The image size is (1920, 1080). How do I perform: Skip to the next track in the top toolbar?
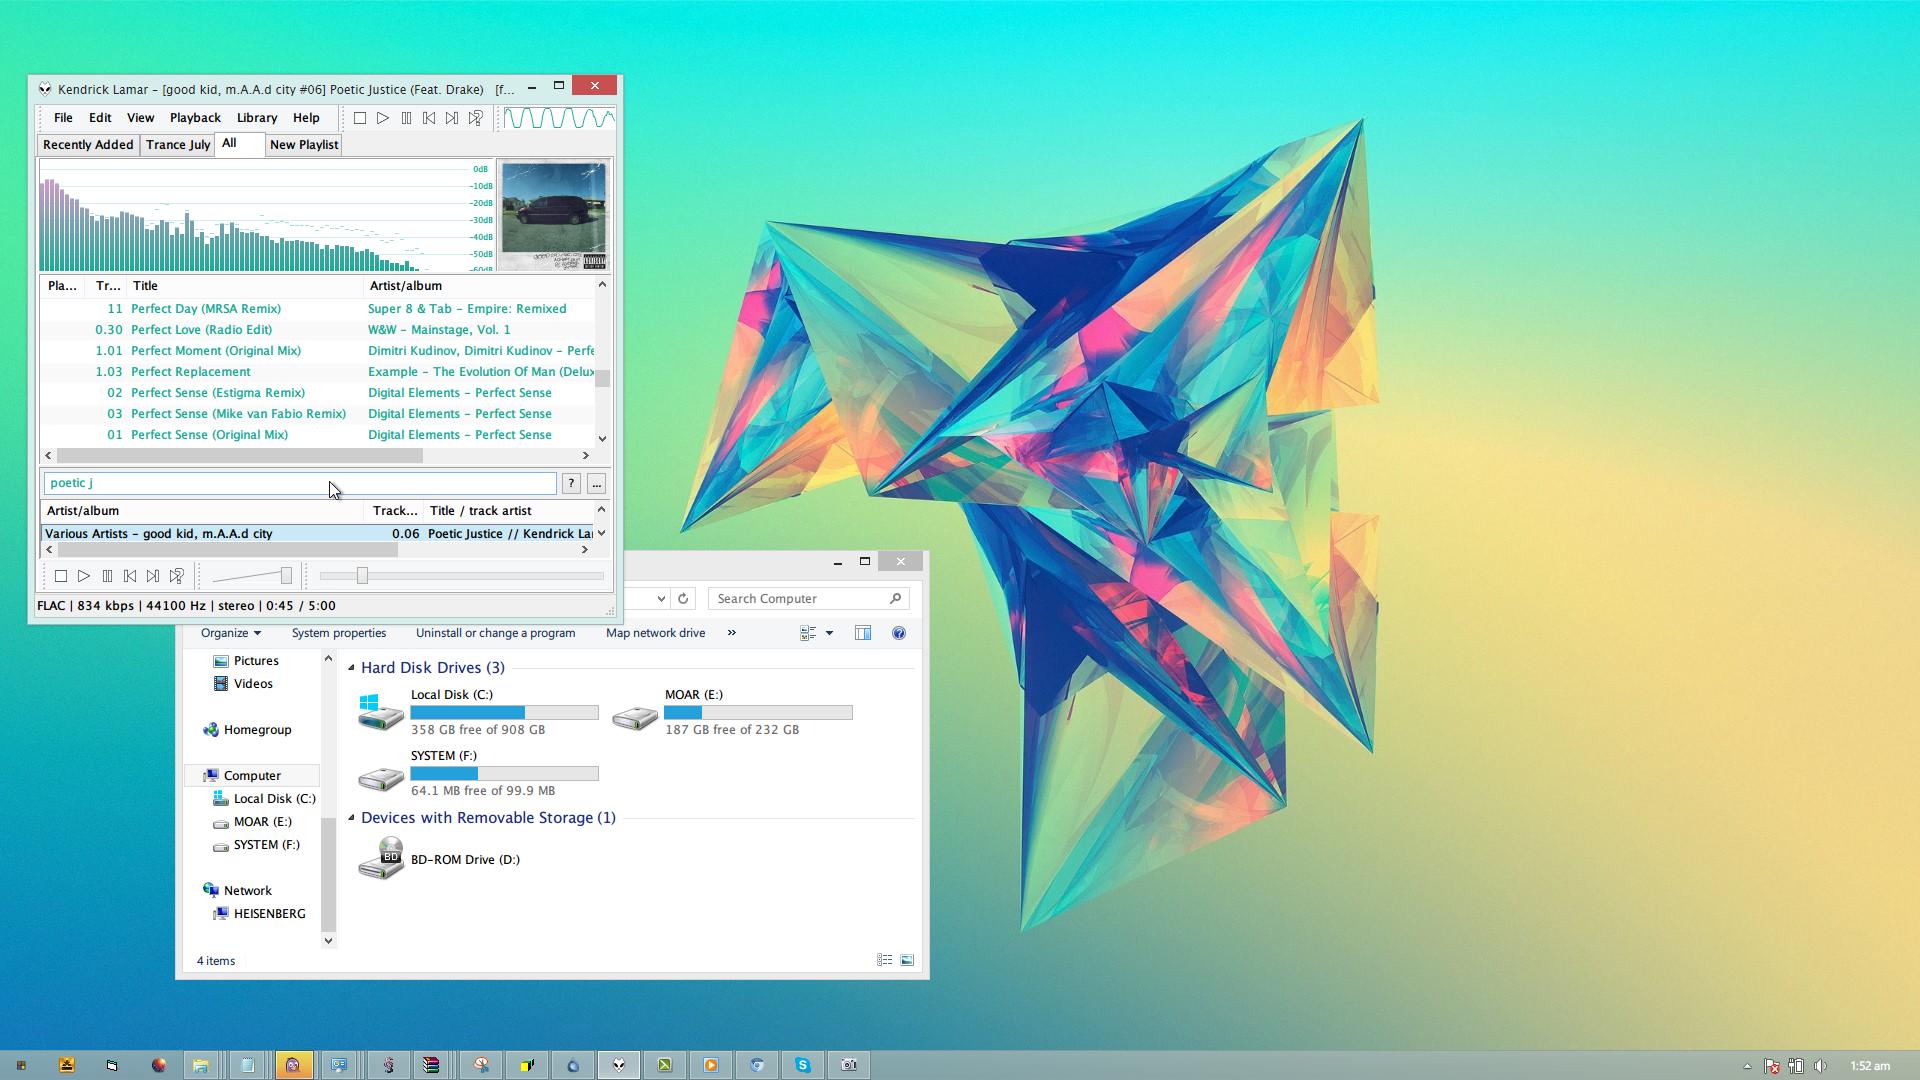click(452, 118)
